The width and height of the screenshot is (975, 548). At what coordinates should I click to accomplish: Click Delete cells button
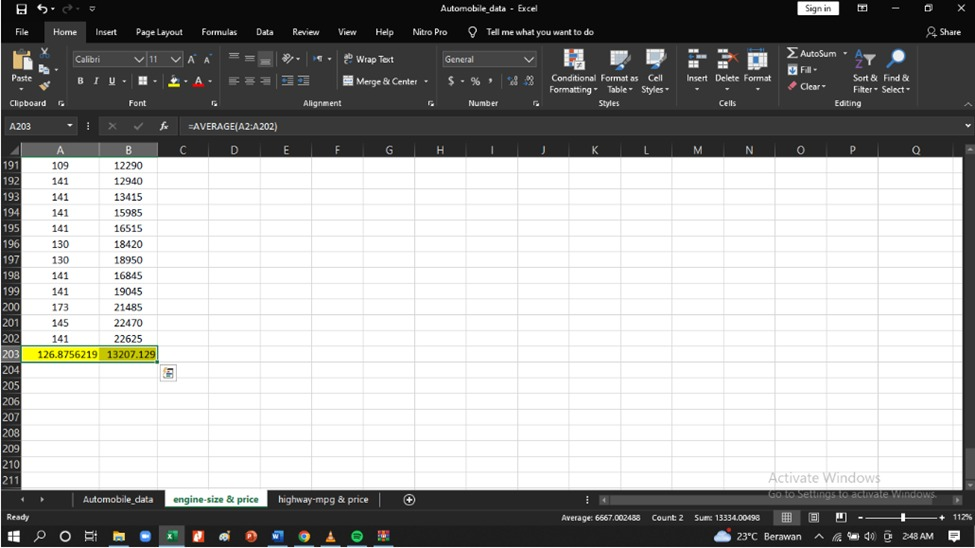pyautogui.click(x=726, y=72)
